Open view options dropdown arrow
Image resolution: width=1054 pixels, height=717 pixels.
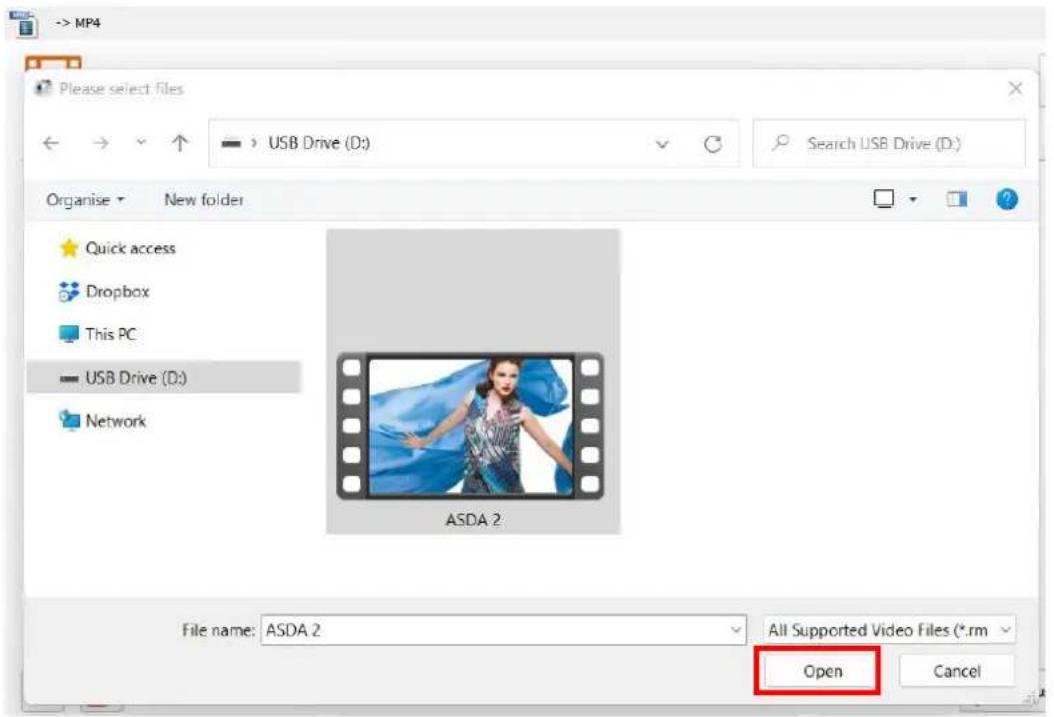coord(913,200)
